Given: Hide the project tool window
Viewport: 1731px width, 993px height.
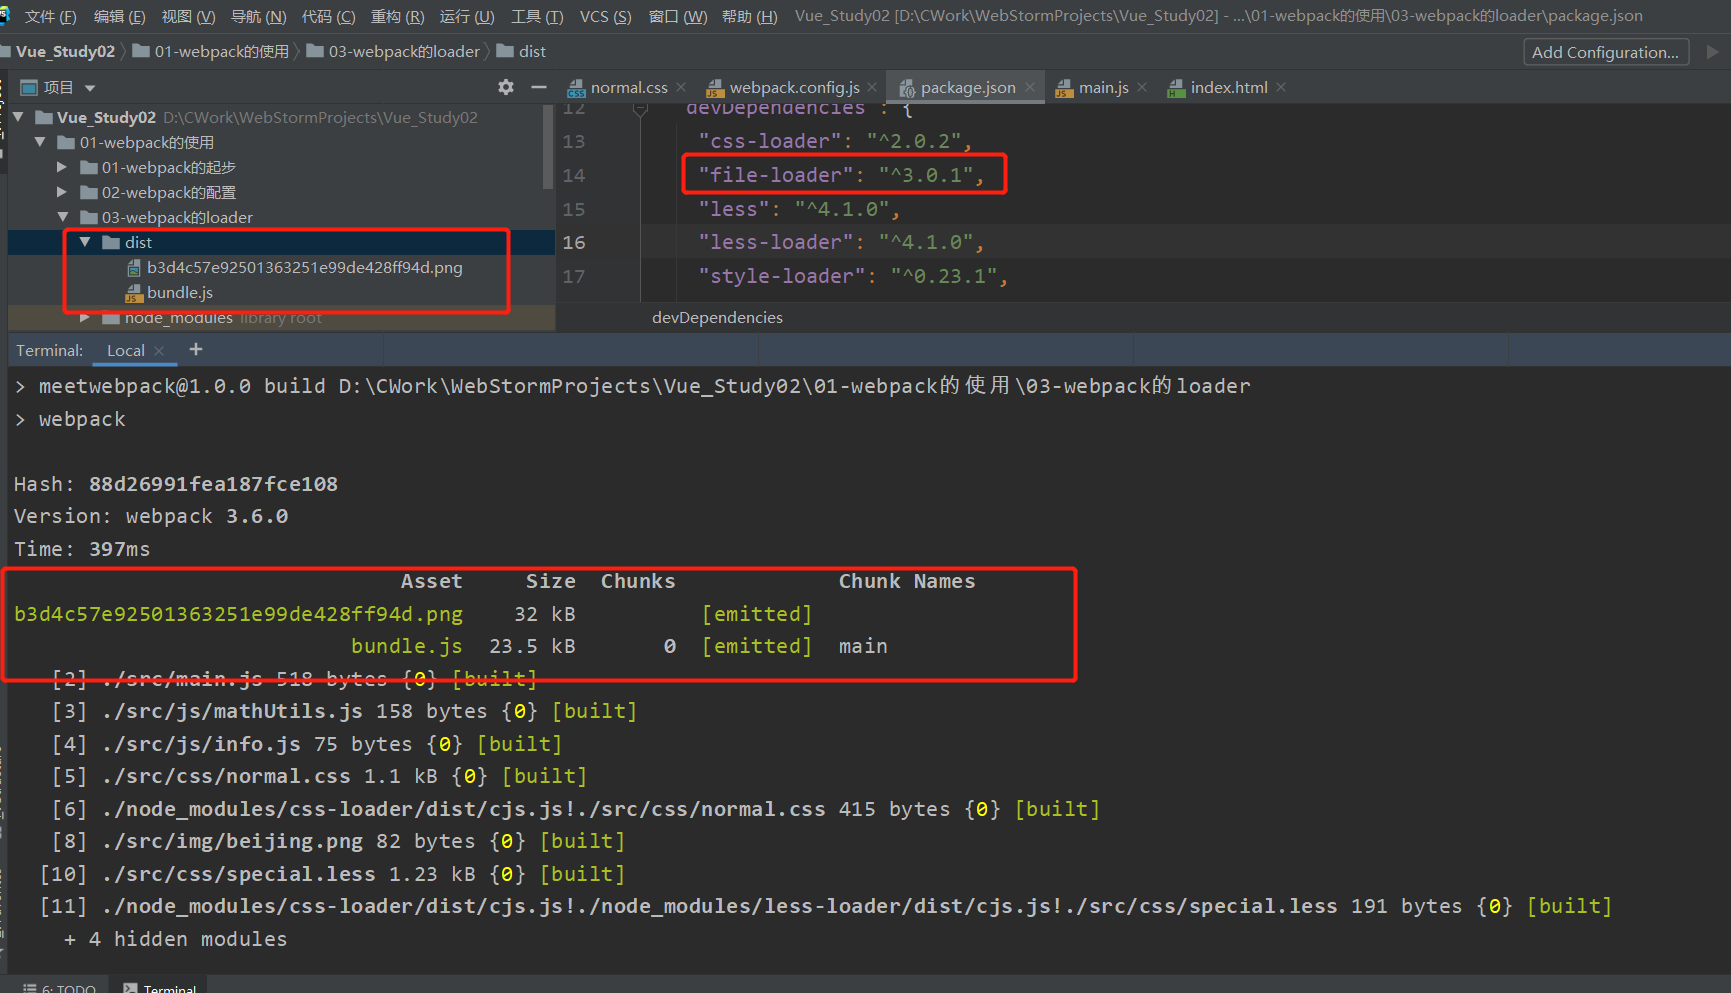Looking at the screenshot, I should 539,87.
